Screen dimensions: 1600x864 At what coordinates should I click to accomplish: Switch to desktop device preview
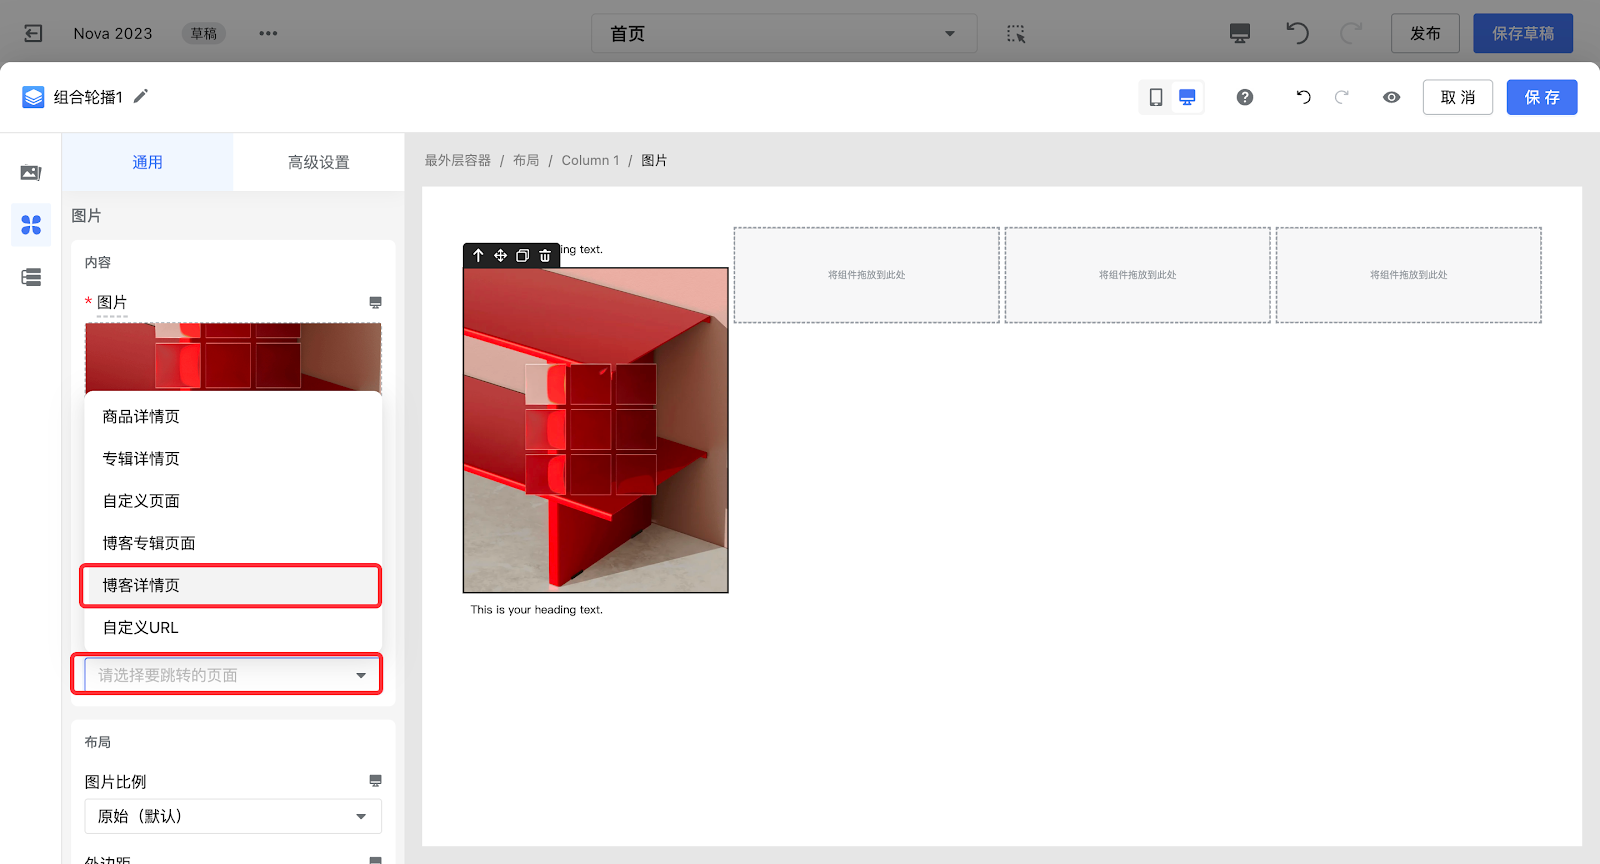click(x=1187, y=97)
